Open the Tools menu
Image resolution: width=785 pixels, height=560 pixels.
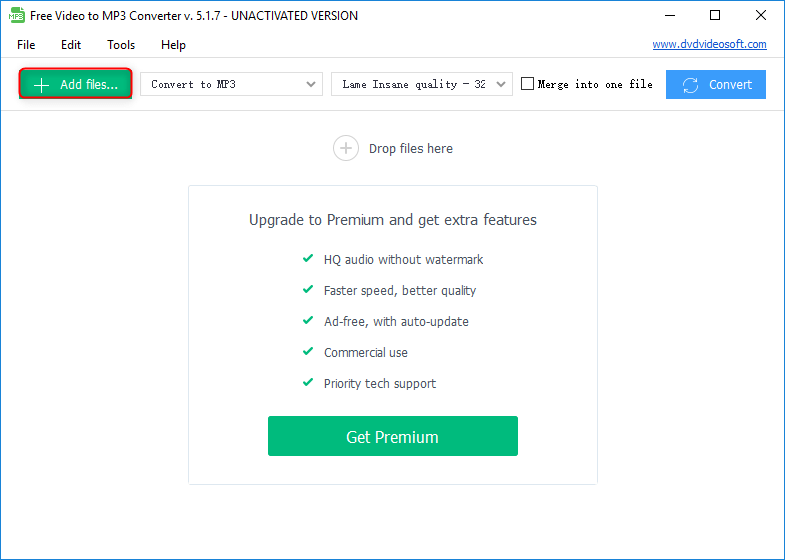click(121, 45)
